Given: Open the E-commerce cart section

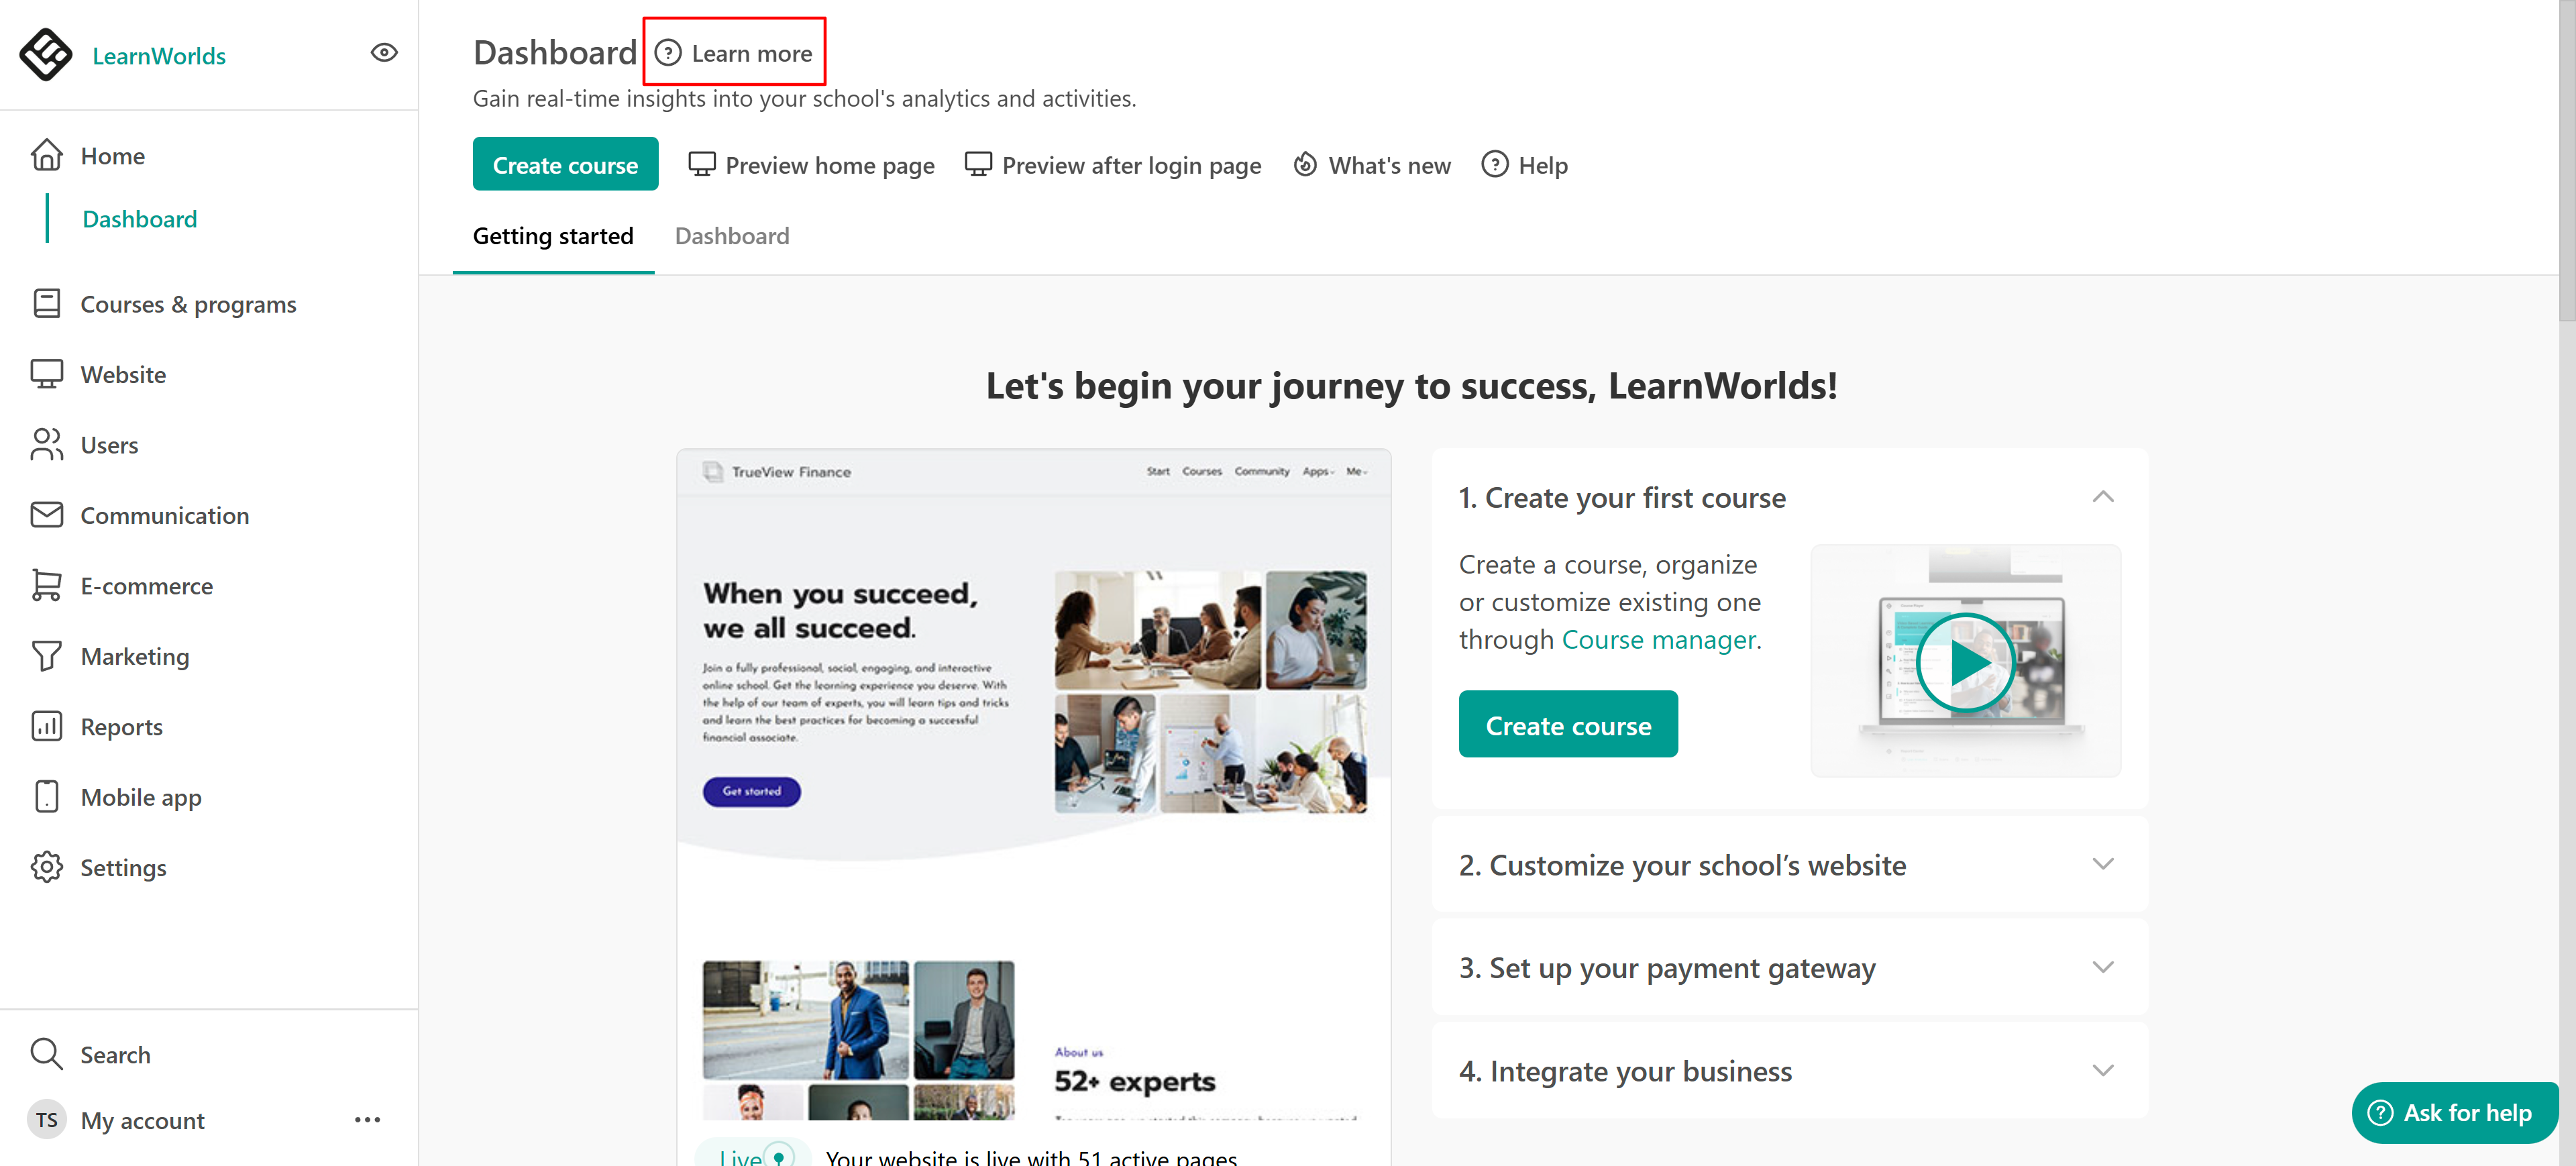Looking at the screenshot, I should pos(146,586).
